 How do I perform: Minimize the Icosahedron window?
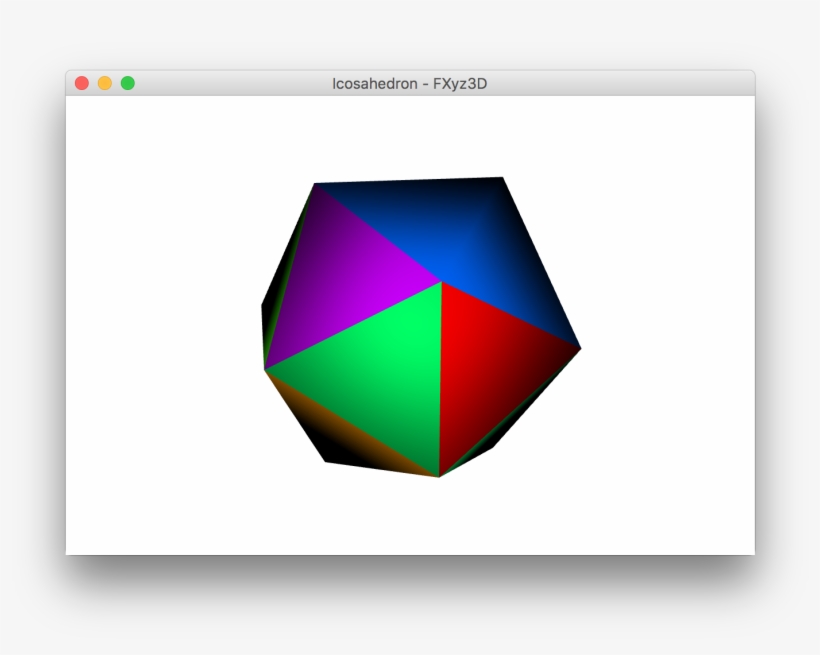pyautogui.click(x=104, y=84)
